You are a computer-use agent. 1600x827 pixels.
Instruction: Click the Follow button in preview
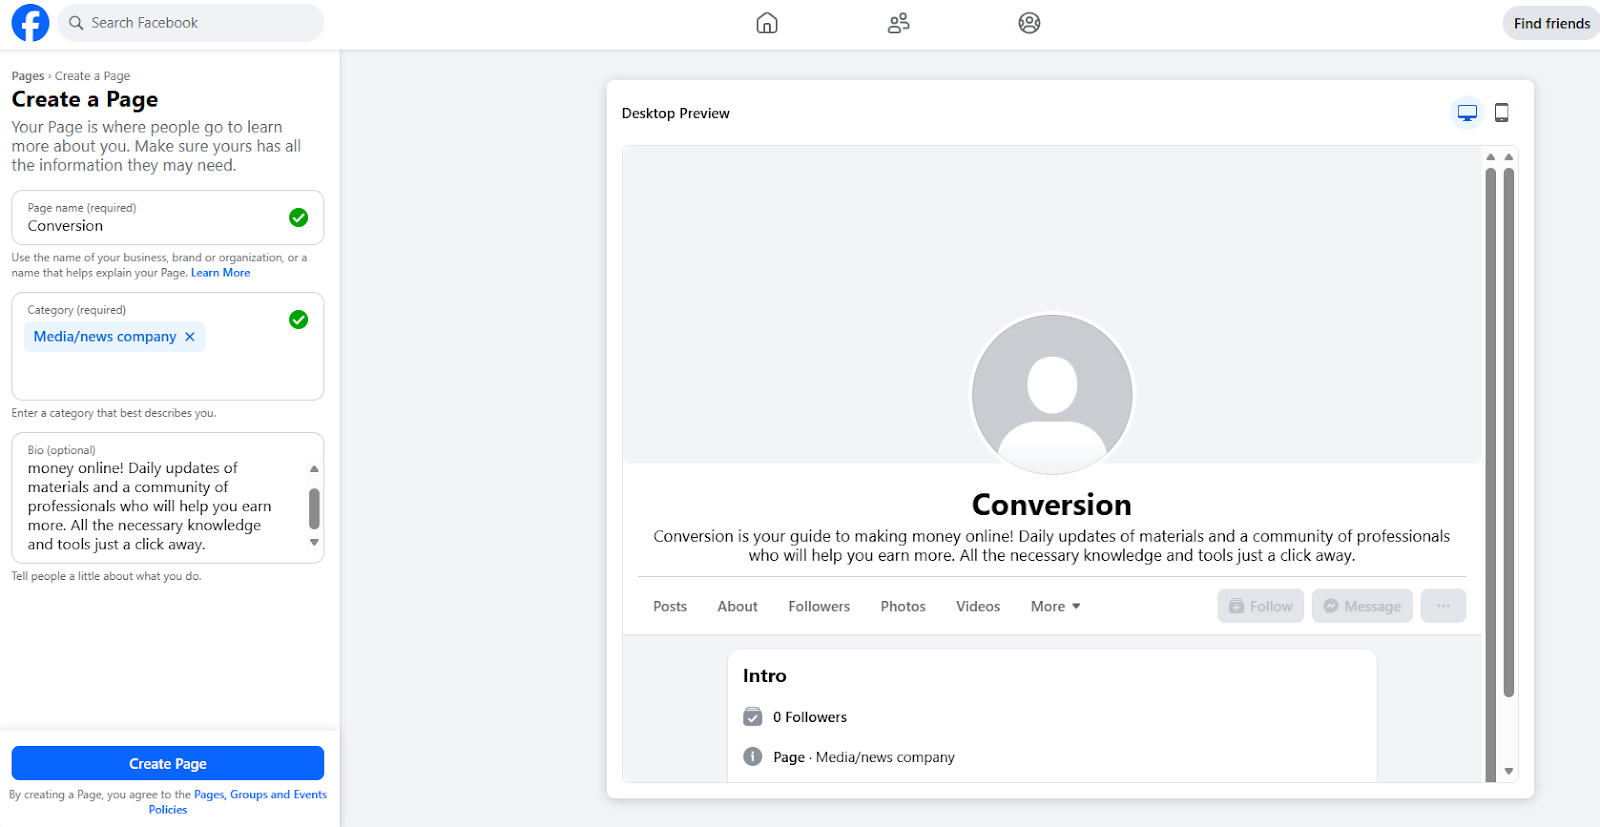tap(1260, 606)
